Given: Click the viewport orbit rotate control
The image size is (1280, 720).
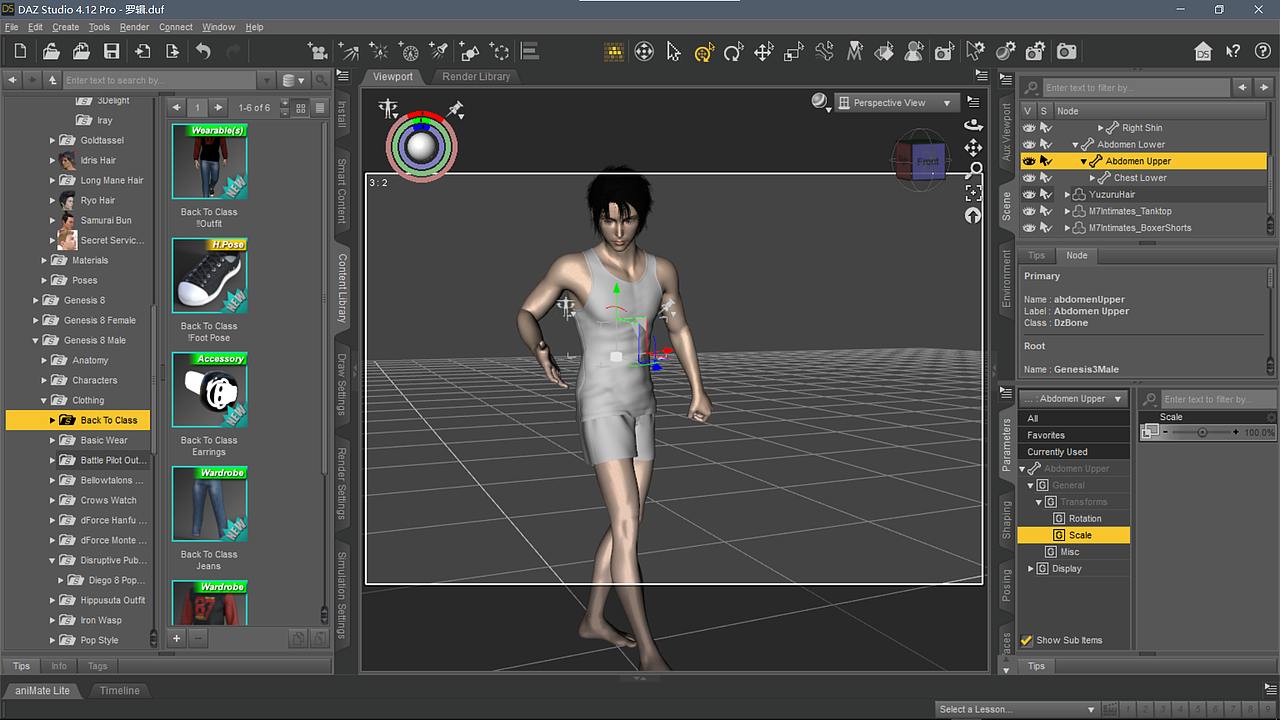Looking at the screenshot, I should 972,125.
